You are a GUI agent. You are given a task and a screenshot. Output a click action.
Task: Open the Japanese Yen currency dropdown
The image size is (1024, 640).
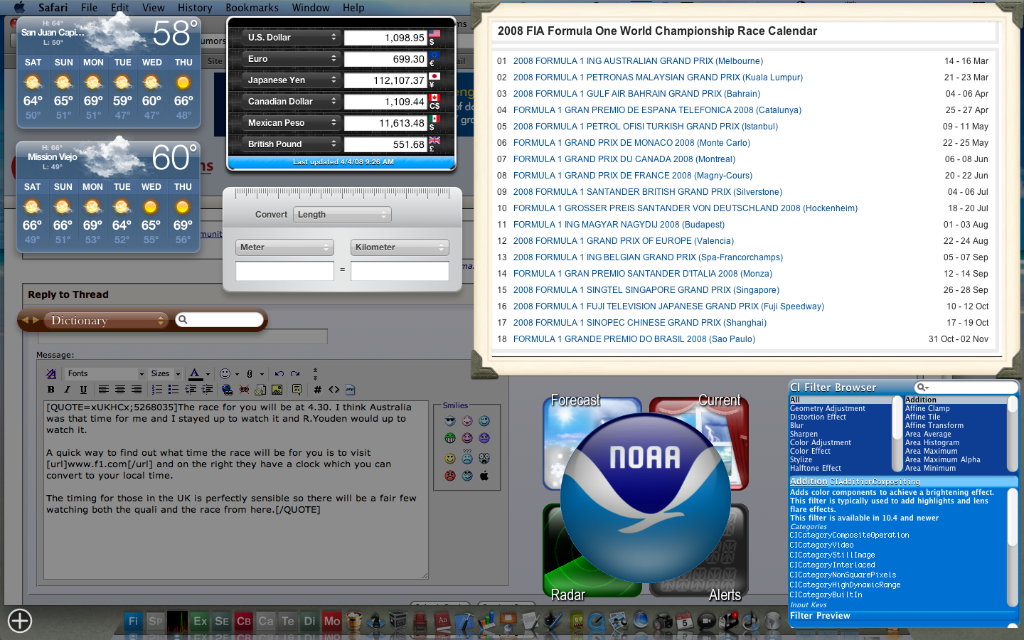[291, 80]
